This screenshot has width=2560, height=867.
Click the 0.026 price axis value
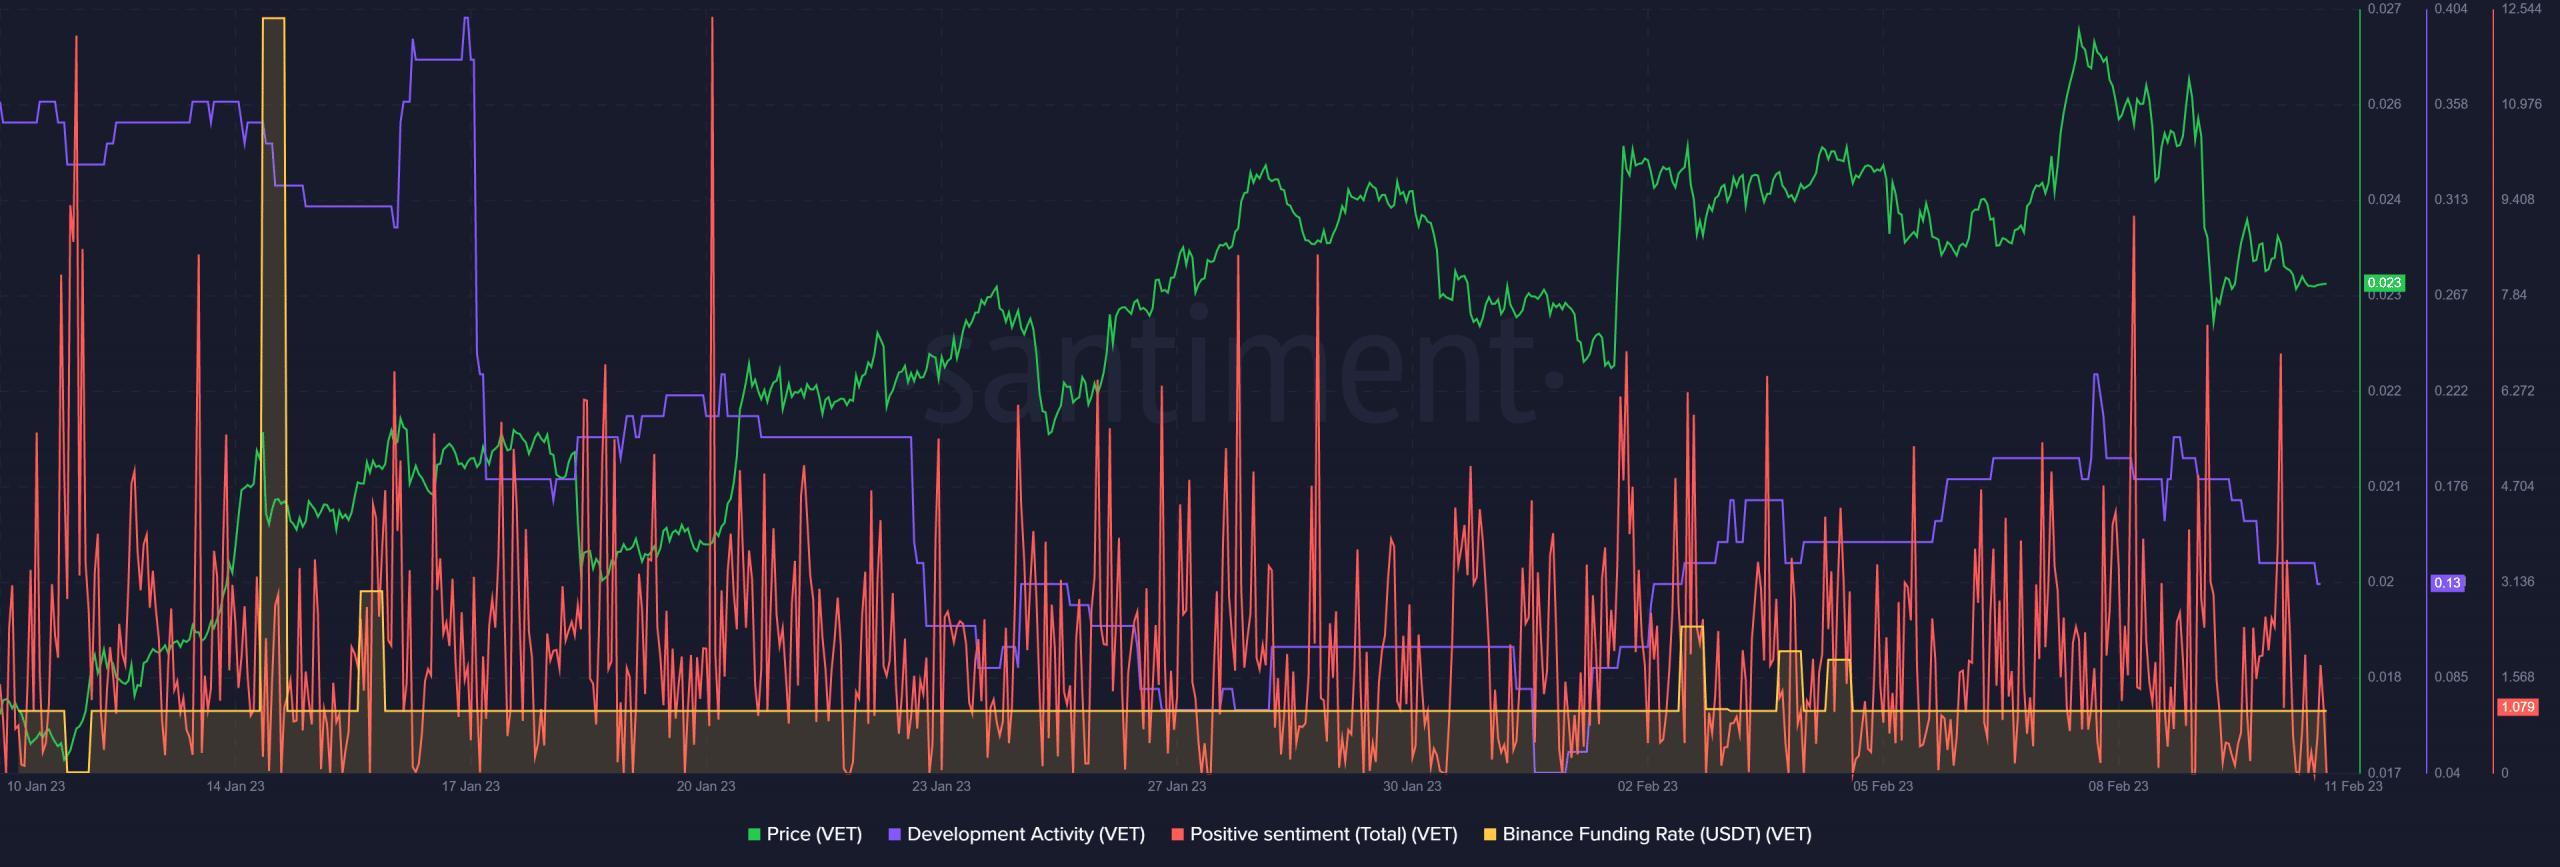coord(2384,104)
